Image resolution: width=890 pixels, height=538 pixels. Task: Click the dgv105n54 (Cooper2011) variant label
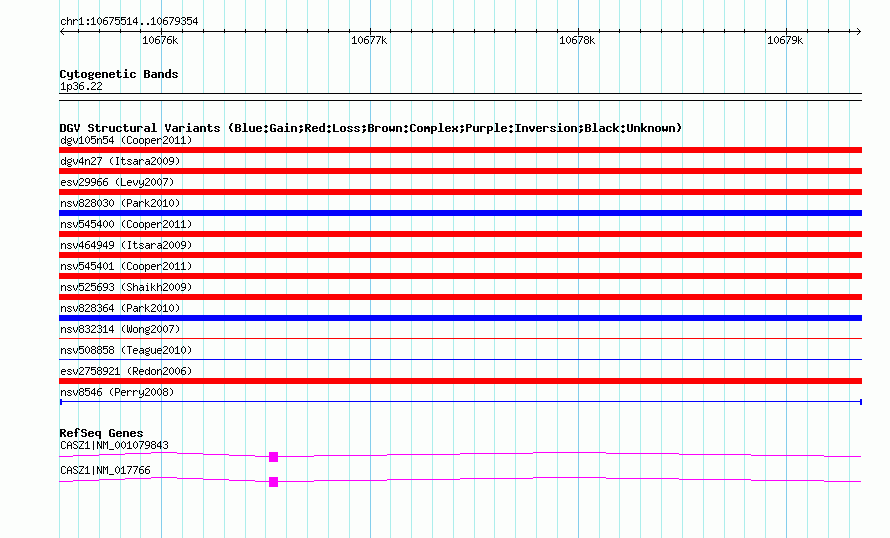[x=126, y=140]
